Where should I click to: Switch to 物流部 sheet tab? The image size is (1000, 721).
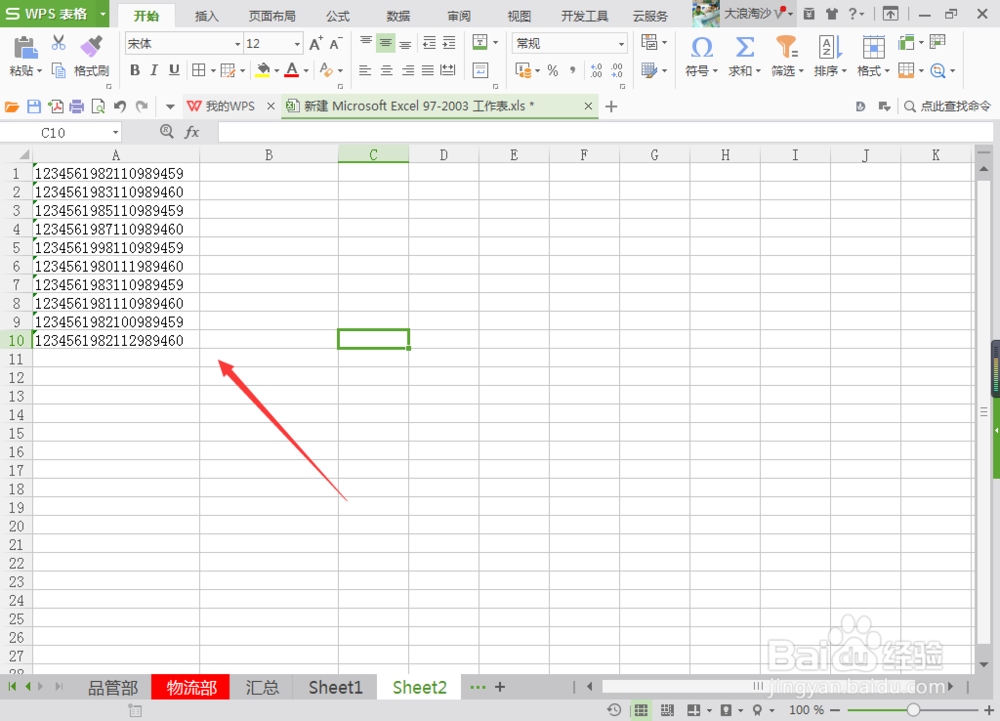pos(191,687)
